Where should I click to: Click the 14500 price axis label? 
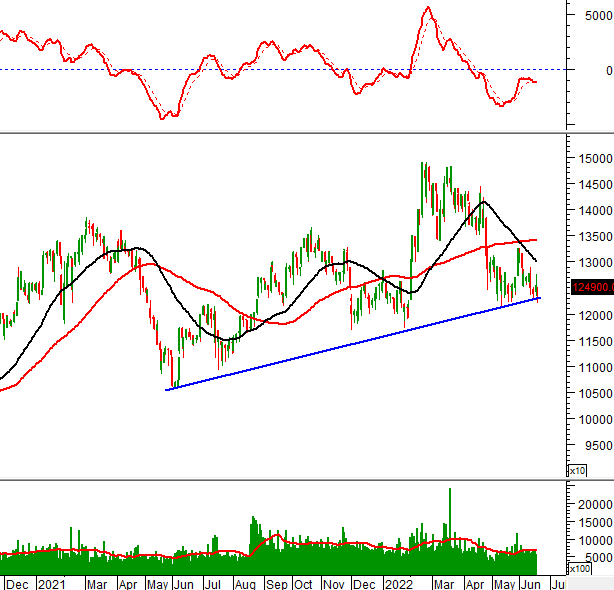(590, 185)
